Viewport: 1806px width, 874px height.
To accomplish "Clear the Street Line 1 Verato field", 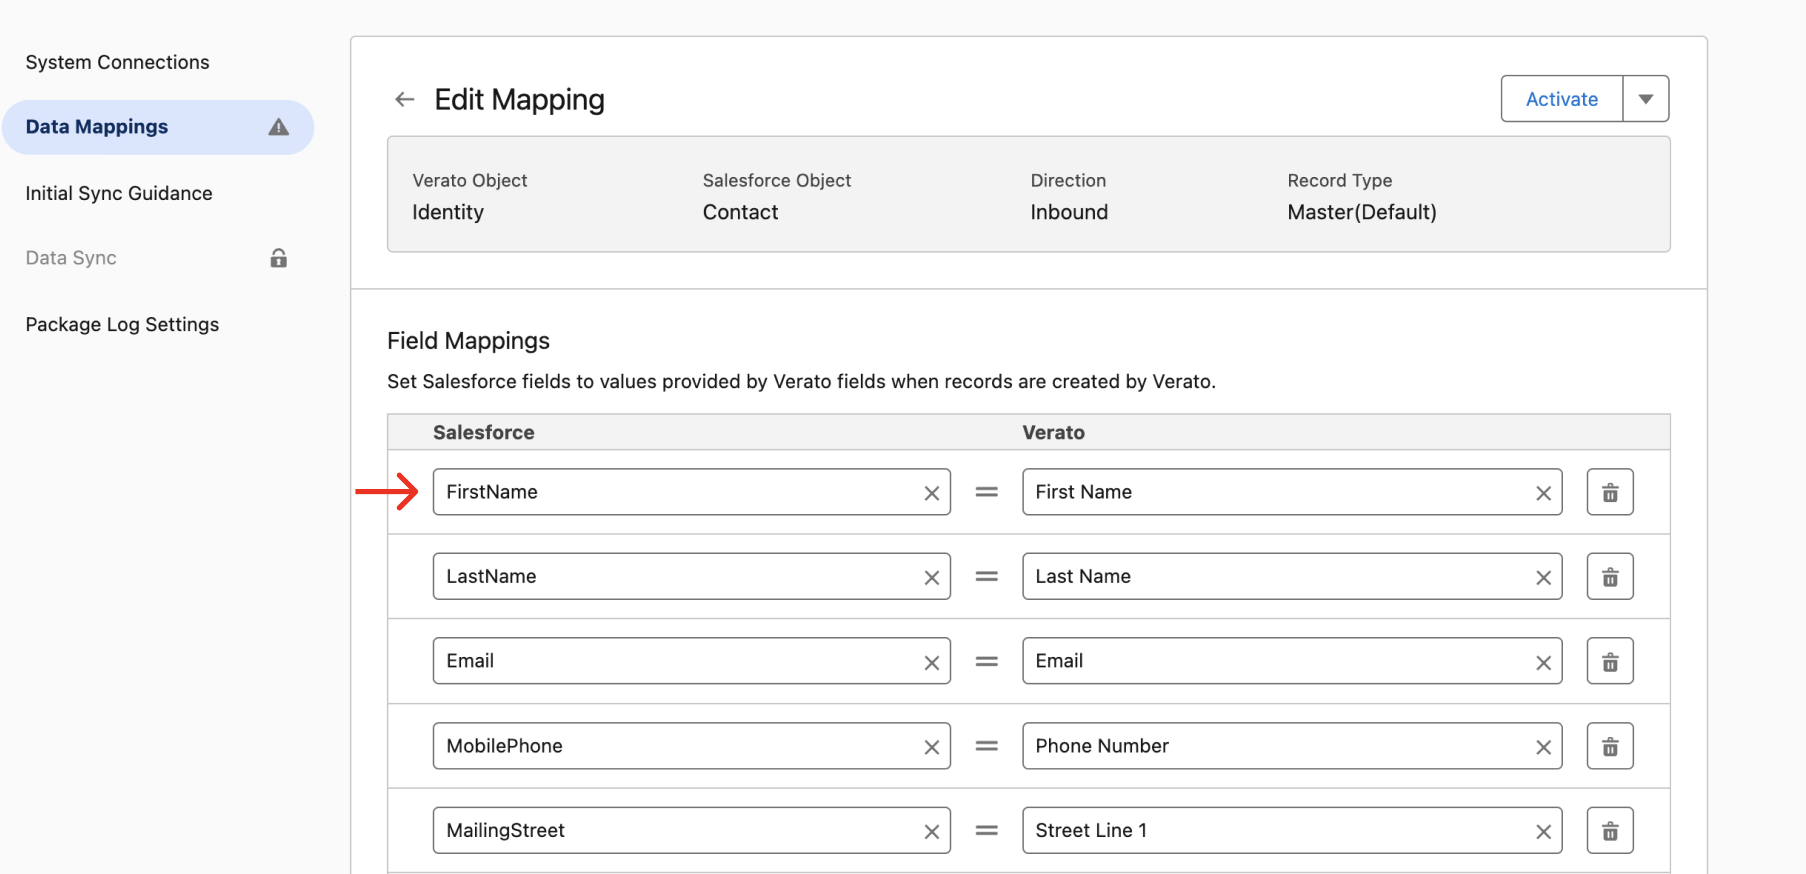I will [x=1543, y=831].
